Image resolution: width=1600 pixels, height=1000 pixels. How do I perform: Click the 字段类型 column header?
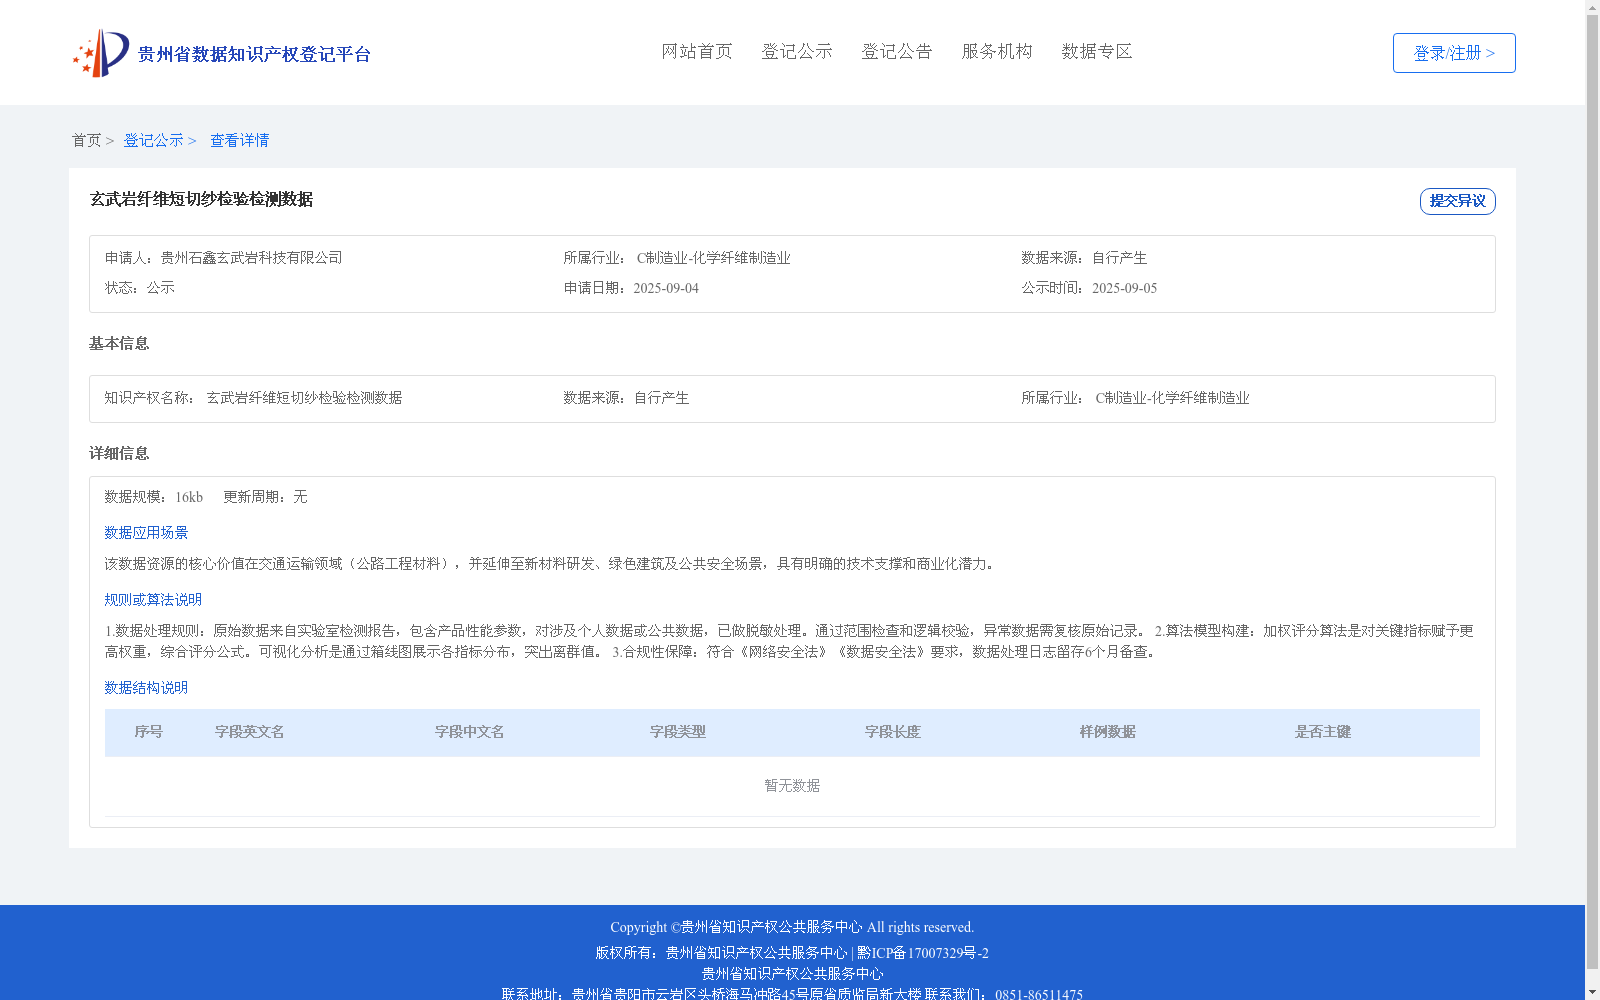point(677,732)
